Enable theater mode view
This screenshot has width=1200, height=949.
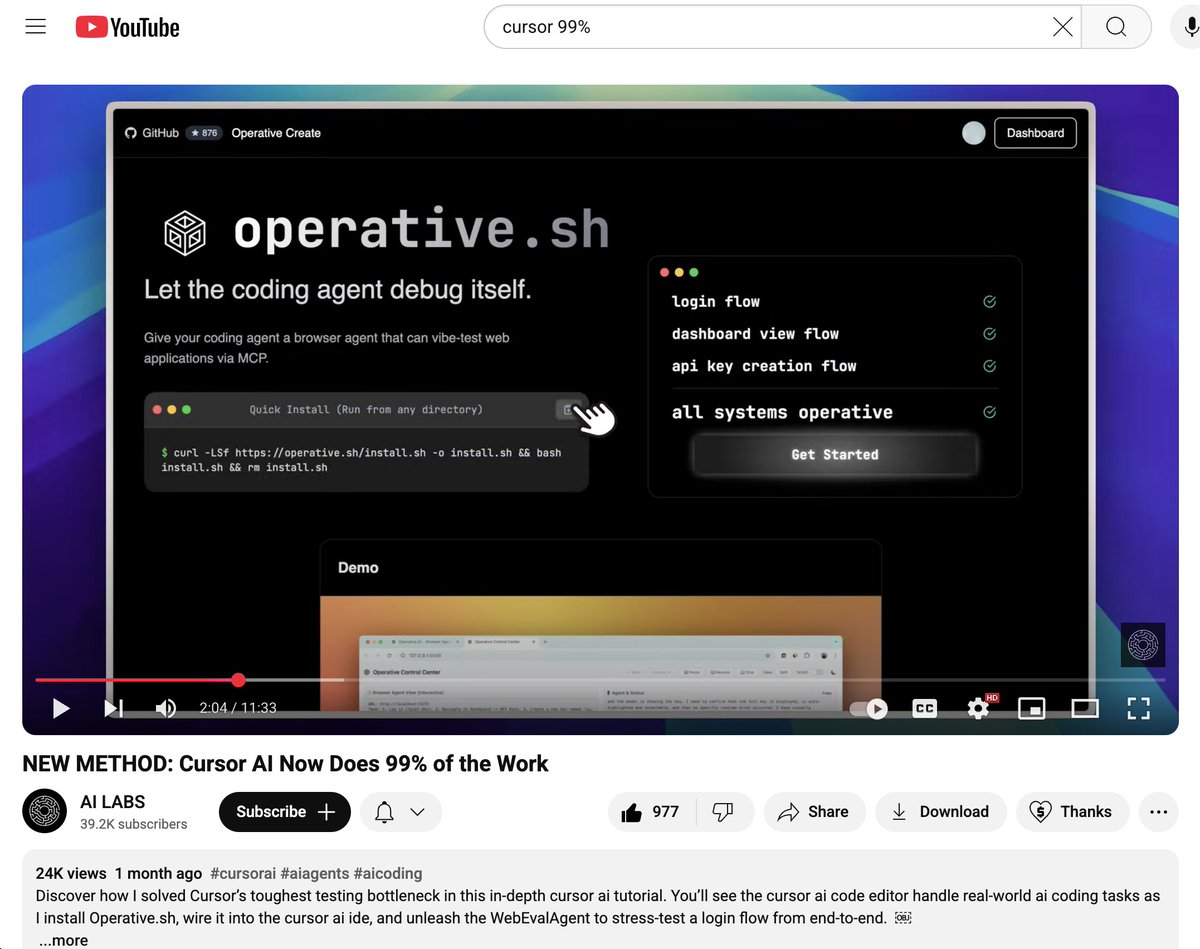(x=1085, y=708)
